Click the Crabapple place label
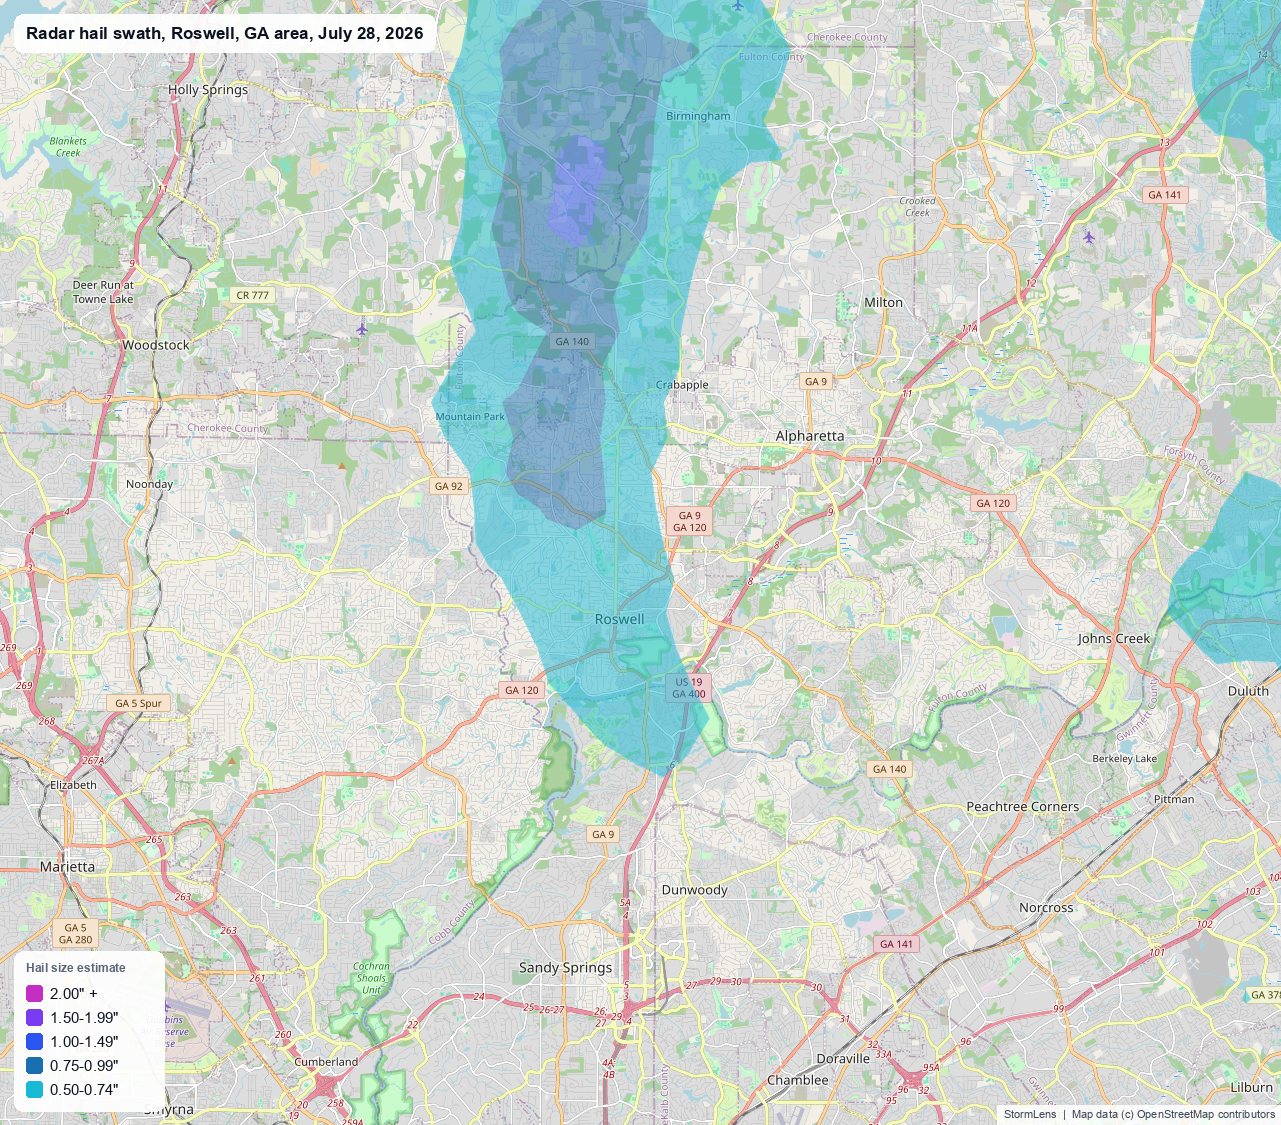The image size is (1281, 1125). 682,385
